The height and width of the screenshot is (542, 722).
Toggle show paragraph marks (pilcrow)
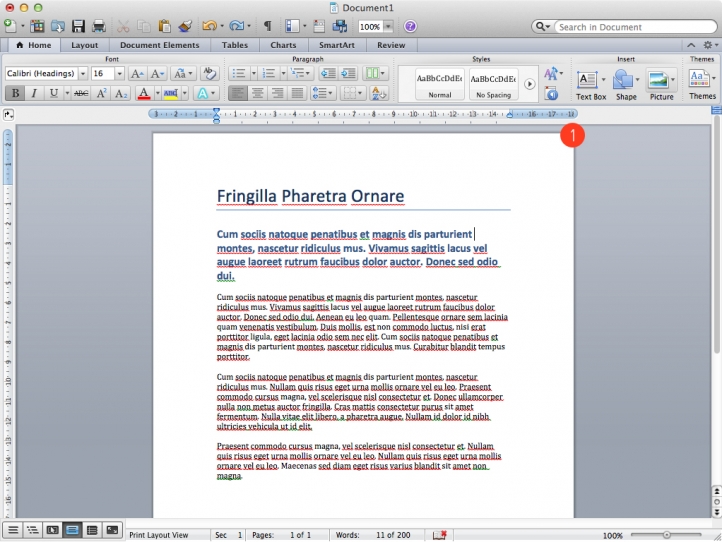click(267, 26)
